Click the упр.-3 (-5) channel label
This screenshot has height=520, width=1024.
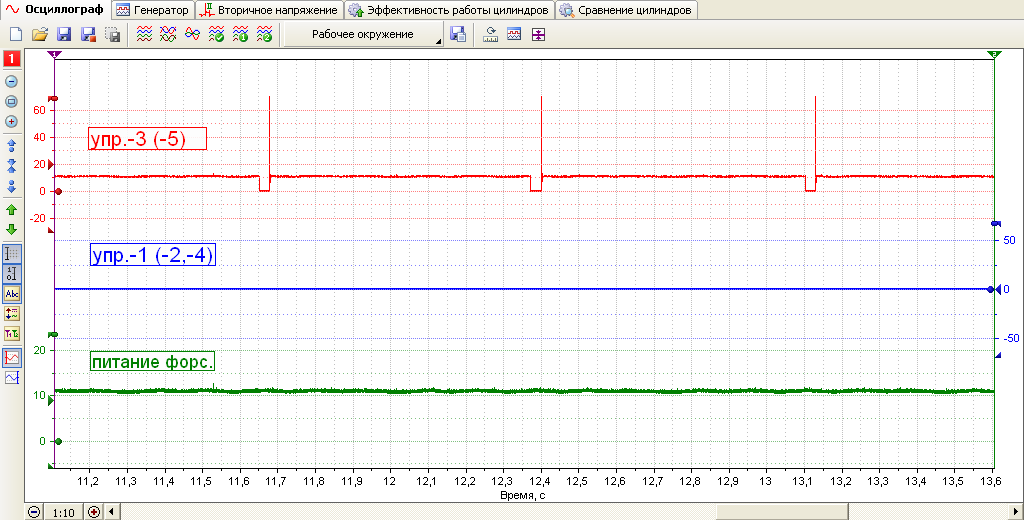[148, 138]
